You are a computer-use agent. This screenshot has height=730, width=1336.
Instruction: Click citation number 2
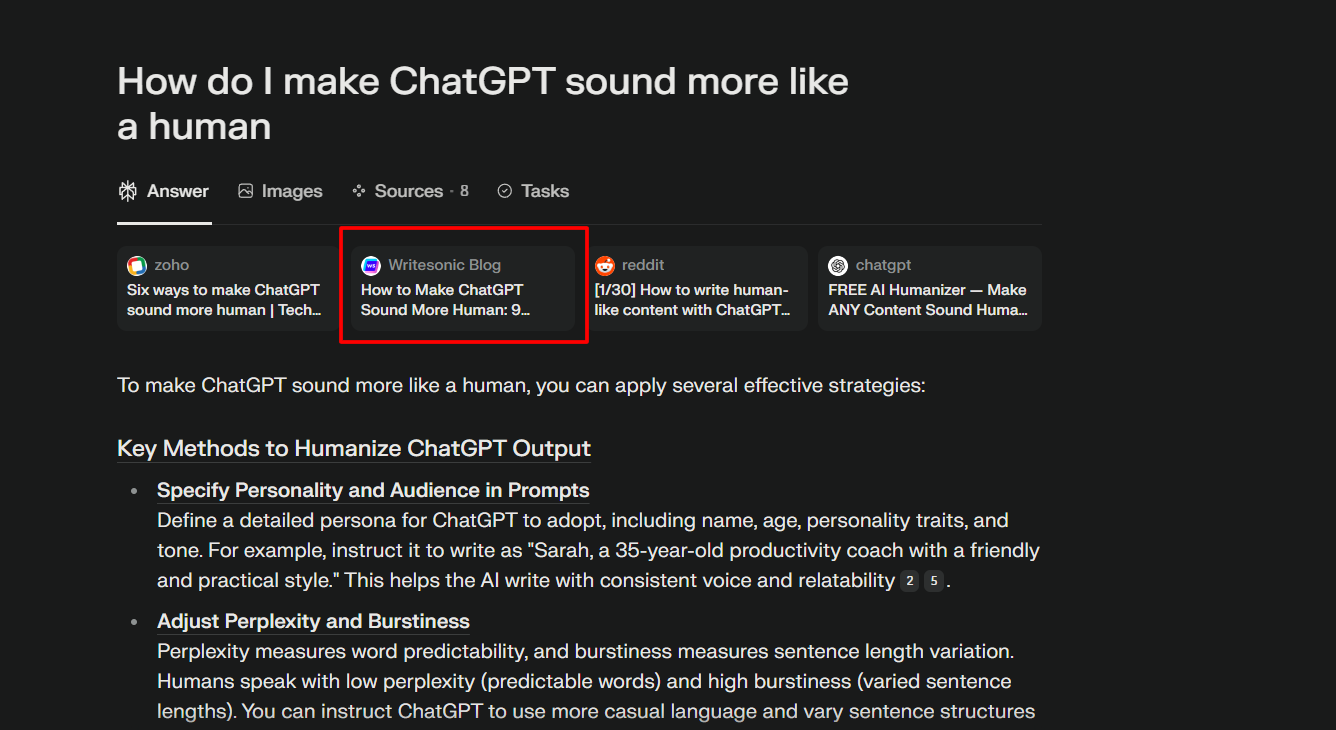tap(909, 581)
